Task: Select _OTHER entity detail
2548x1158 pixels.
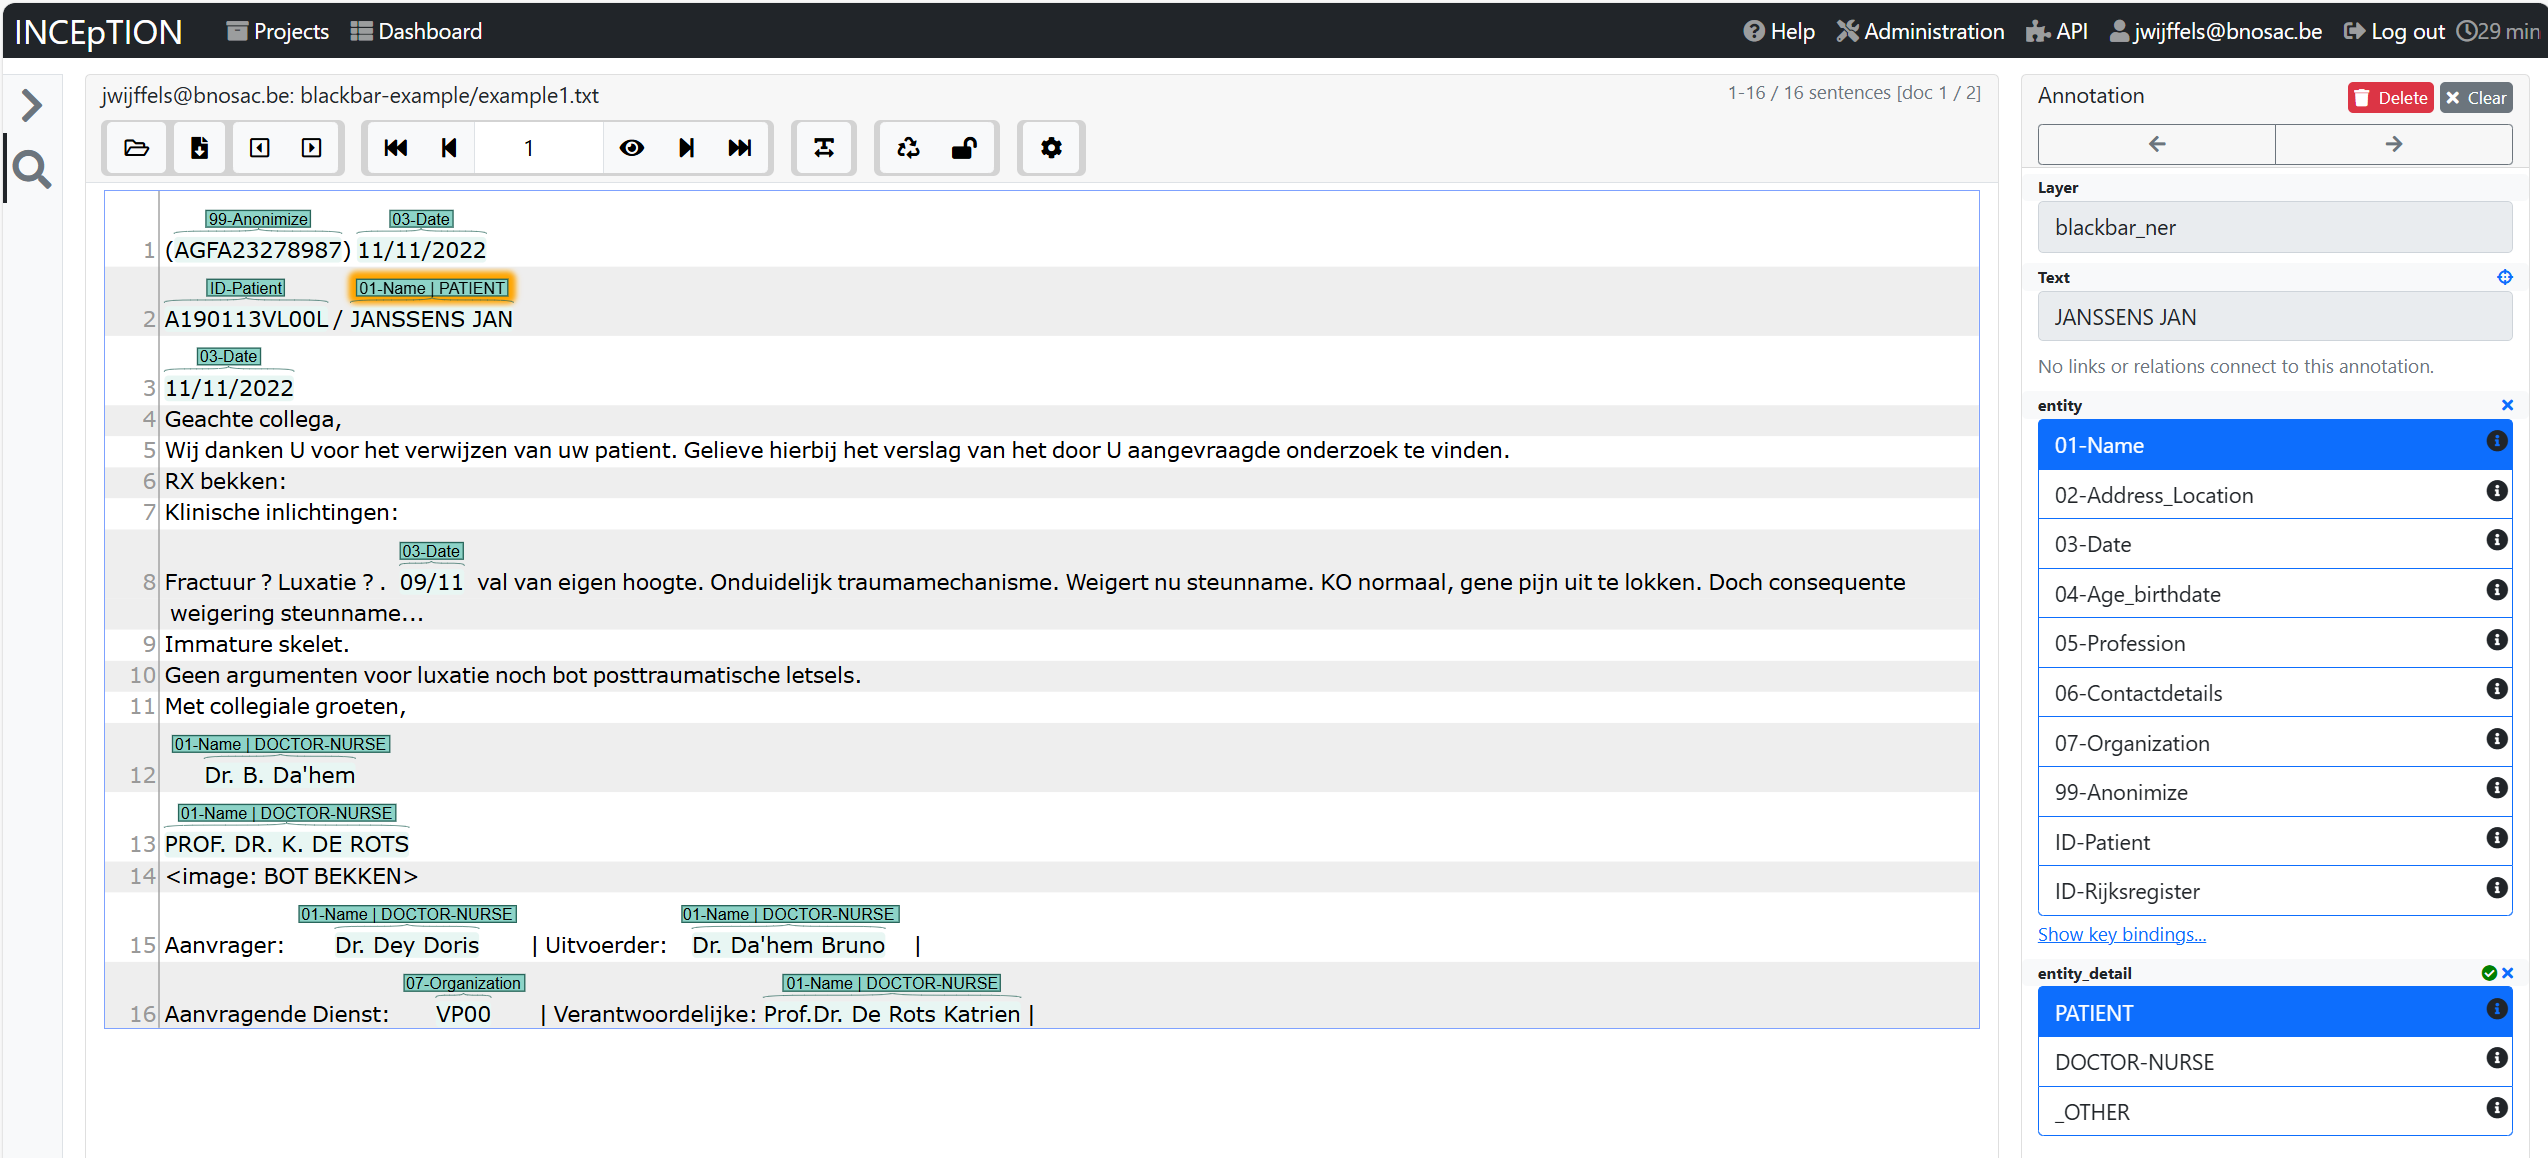Action: [2275, 1112]
